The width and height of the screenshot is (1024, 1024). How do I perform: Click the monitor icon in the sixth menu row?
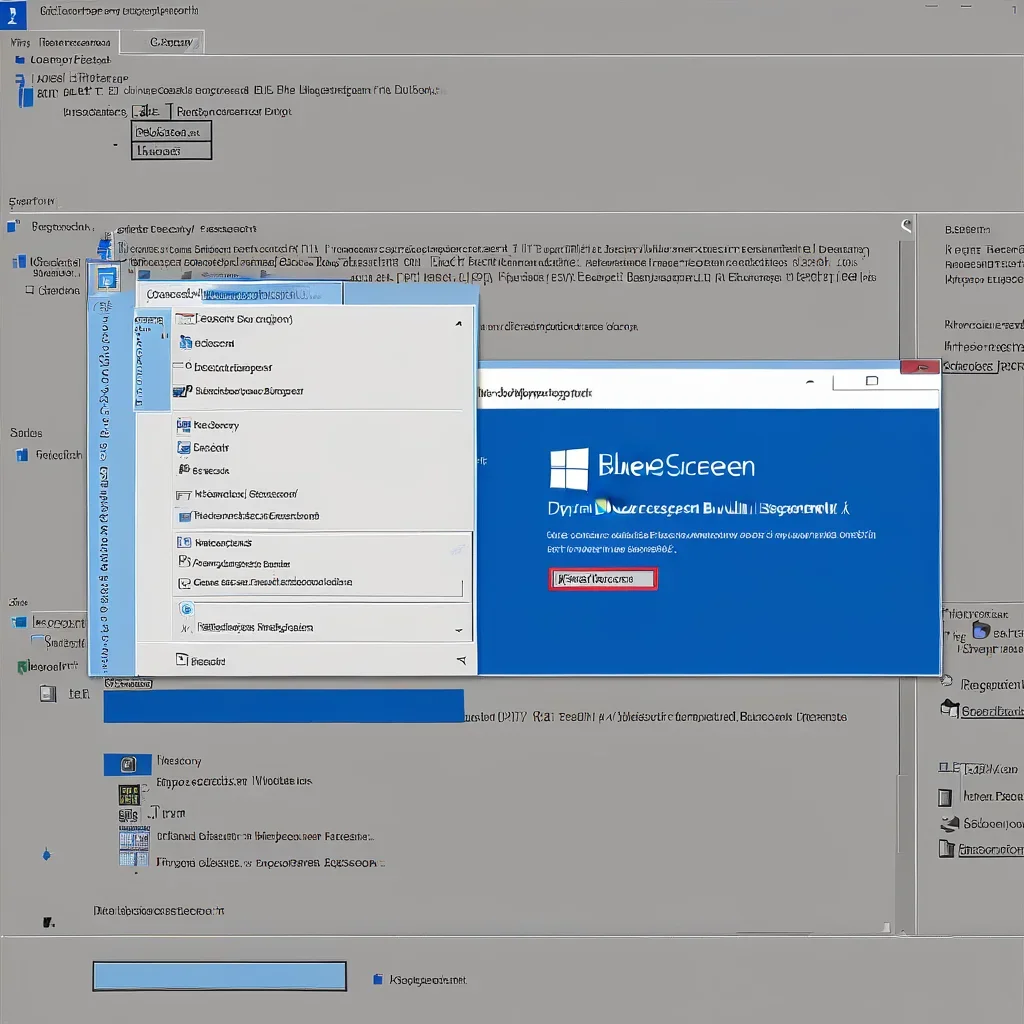click(x=184, y=447)
